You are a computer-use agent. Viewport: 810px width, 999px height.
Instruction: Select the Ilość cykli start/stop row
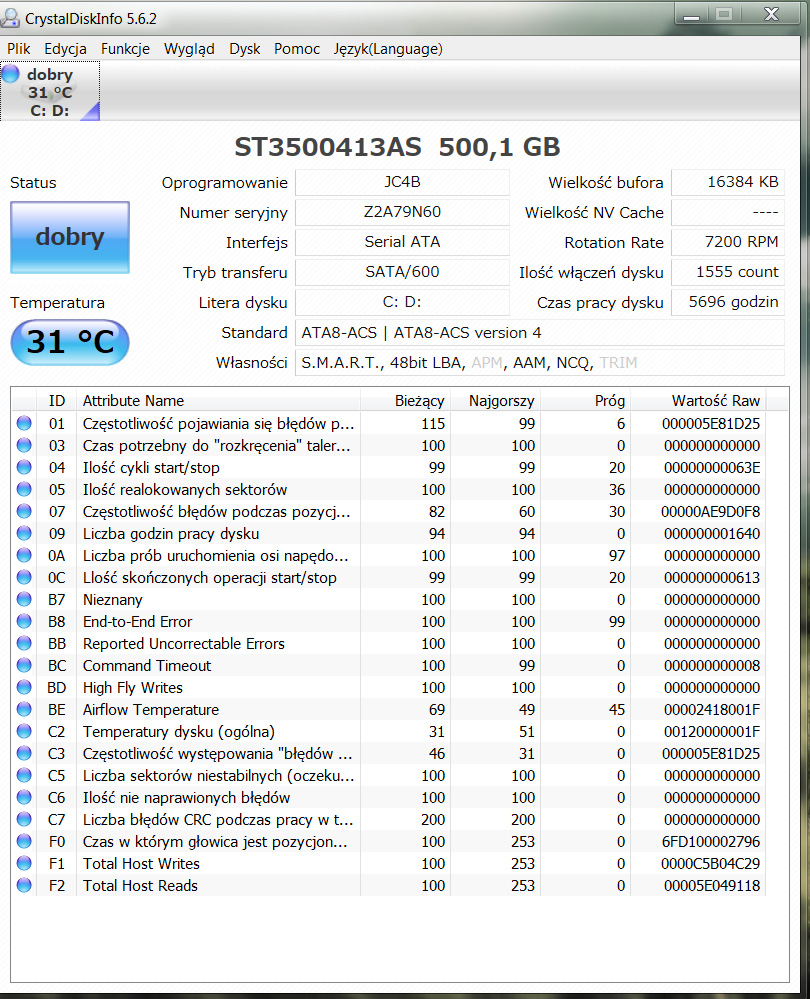(389, 467)
